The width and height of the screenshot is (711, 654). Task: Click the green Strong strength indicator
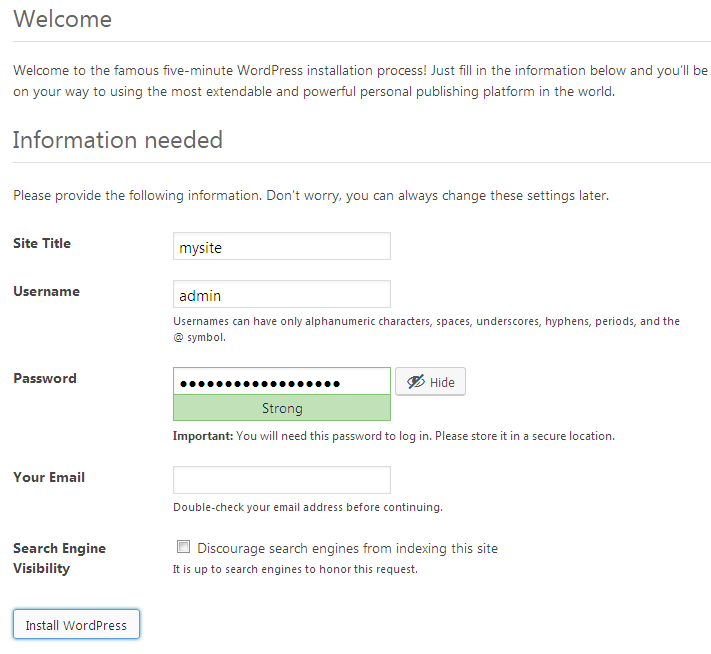pos(282,408)
